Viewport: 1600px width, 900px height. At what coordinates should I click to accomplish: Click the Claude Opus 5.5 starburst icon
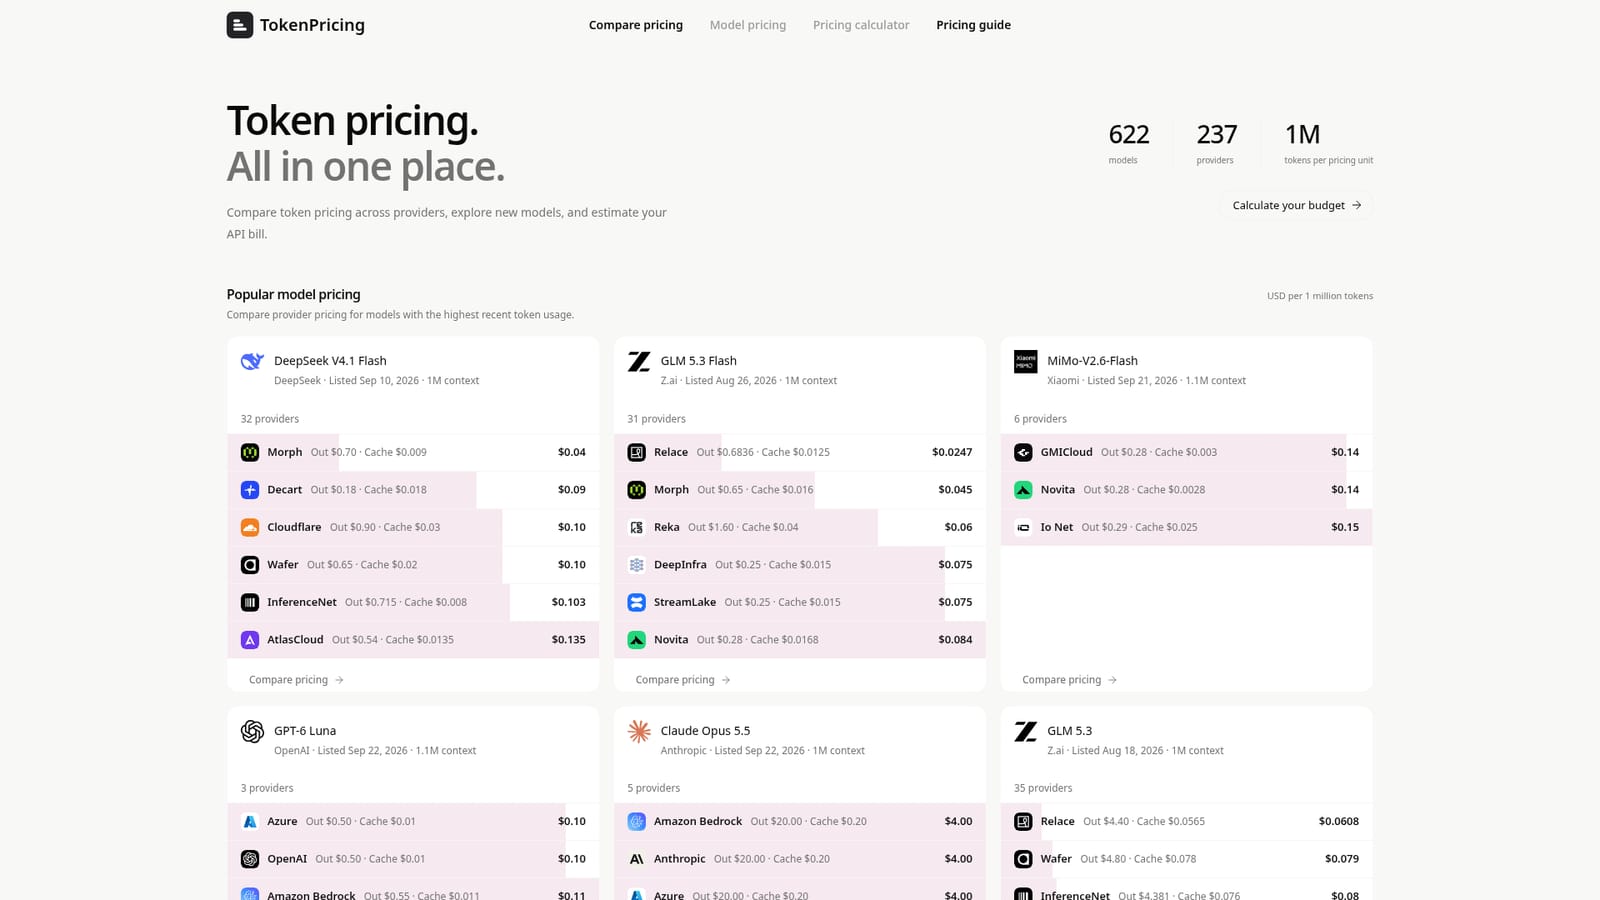click(639, 731)
